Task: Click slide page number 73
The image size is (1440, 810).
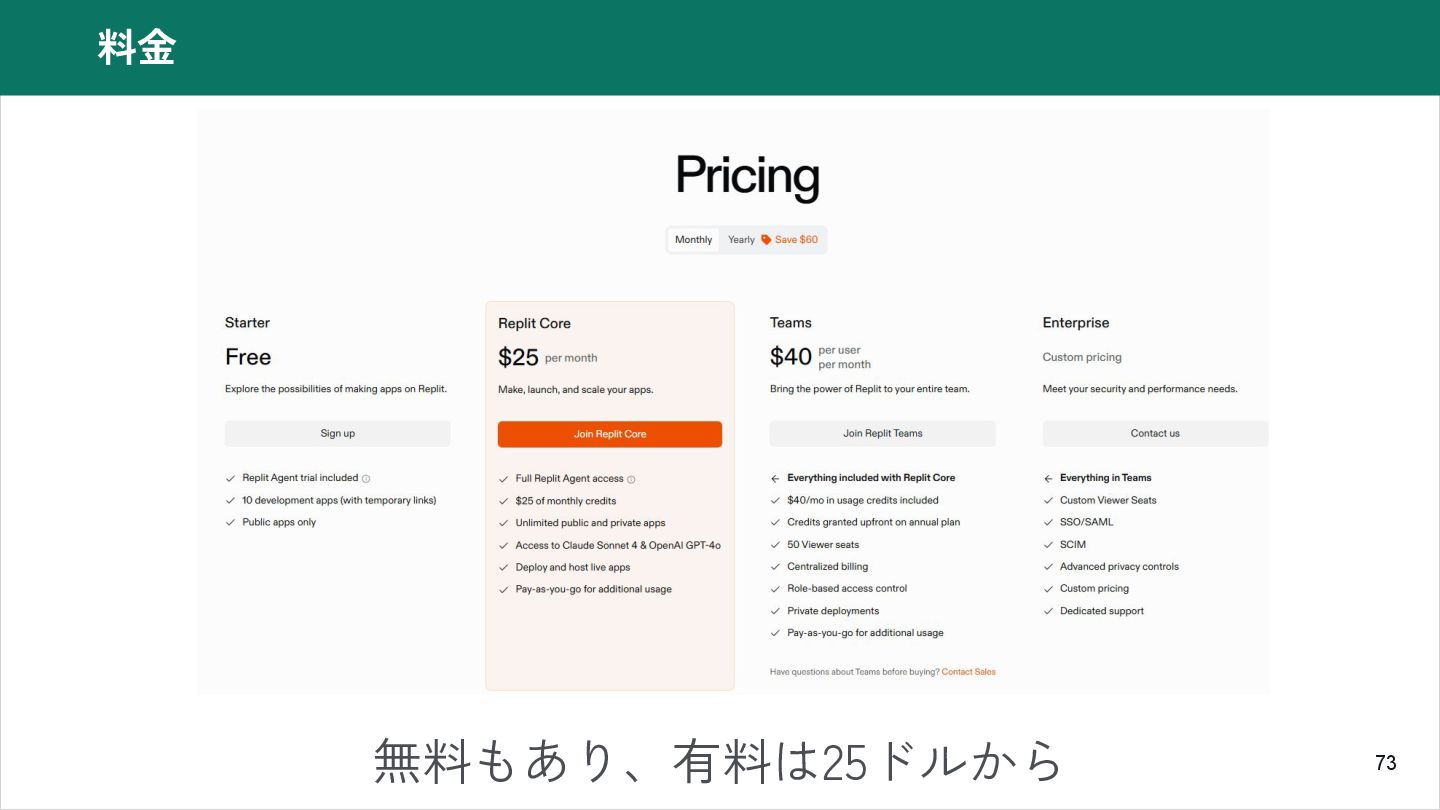Action: point(1386,763)
